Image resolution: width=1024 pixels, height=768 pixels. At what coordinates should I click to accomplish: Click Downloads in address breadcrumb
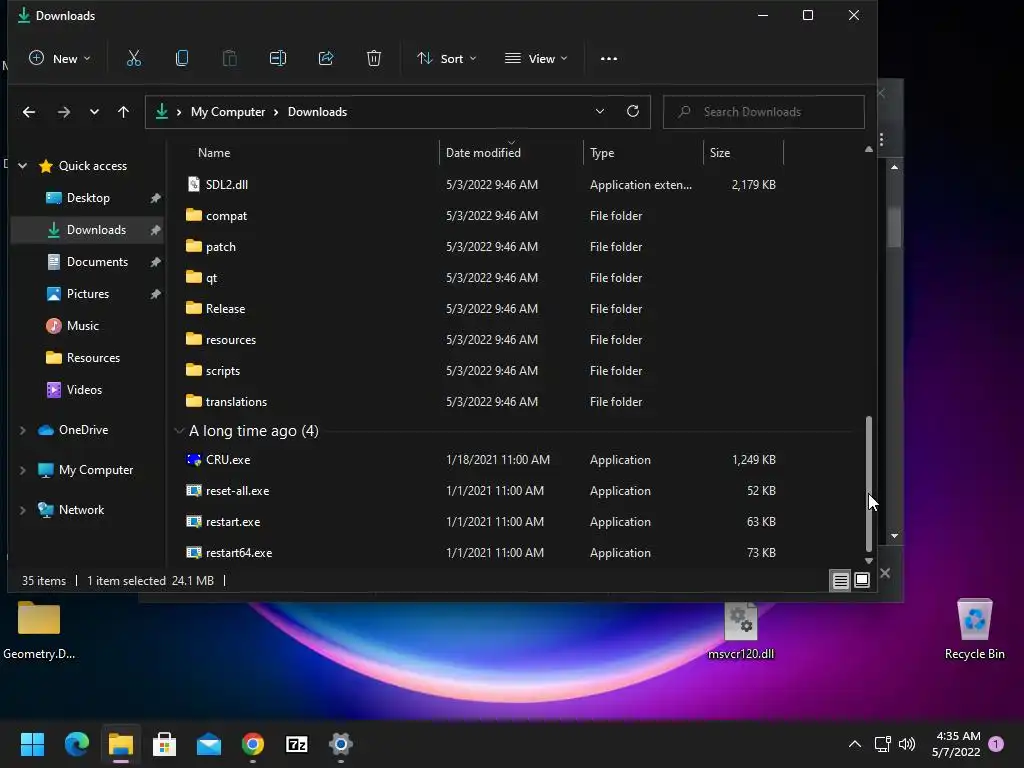tap(317, 112)
